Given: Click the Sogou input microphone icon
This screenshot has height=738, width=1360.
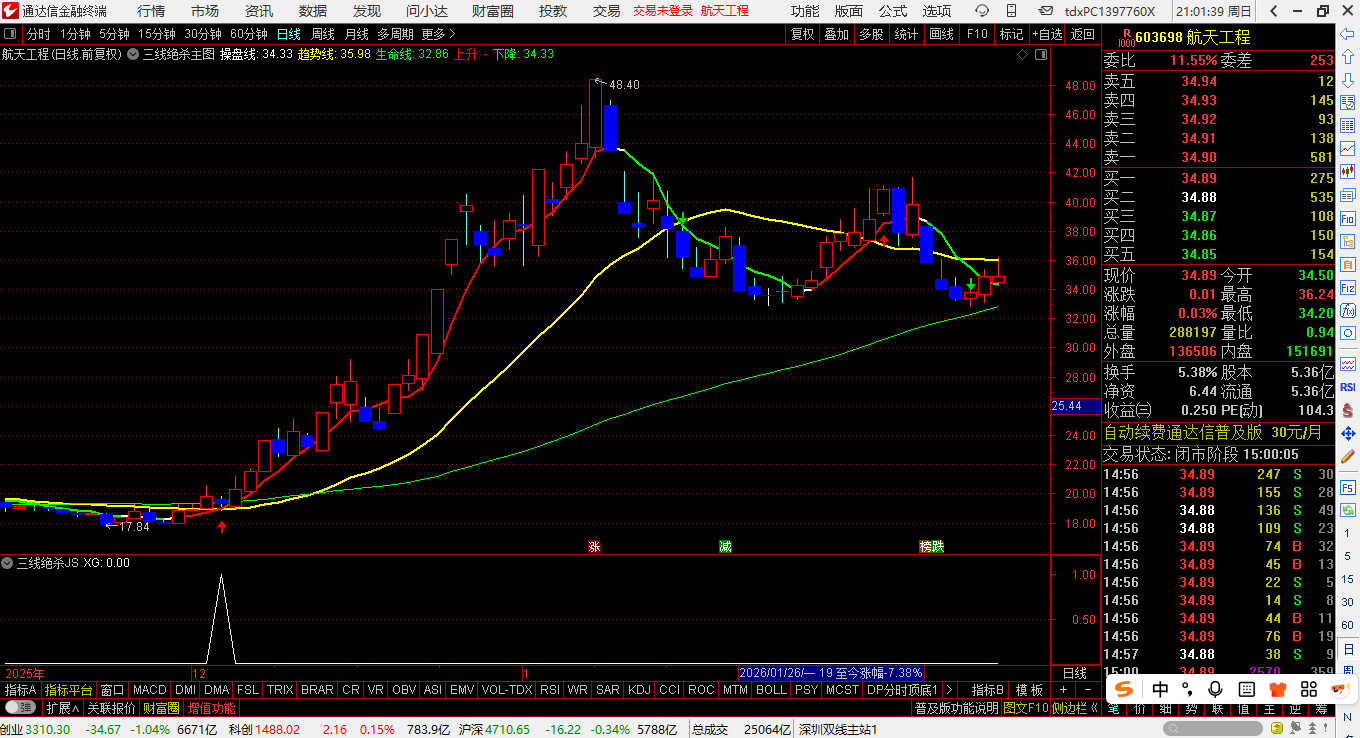Looking at the screenshot, I should pos(1215,689).
